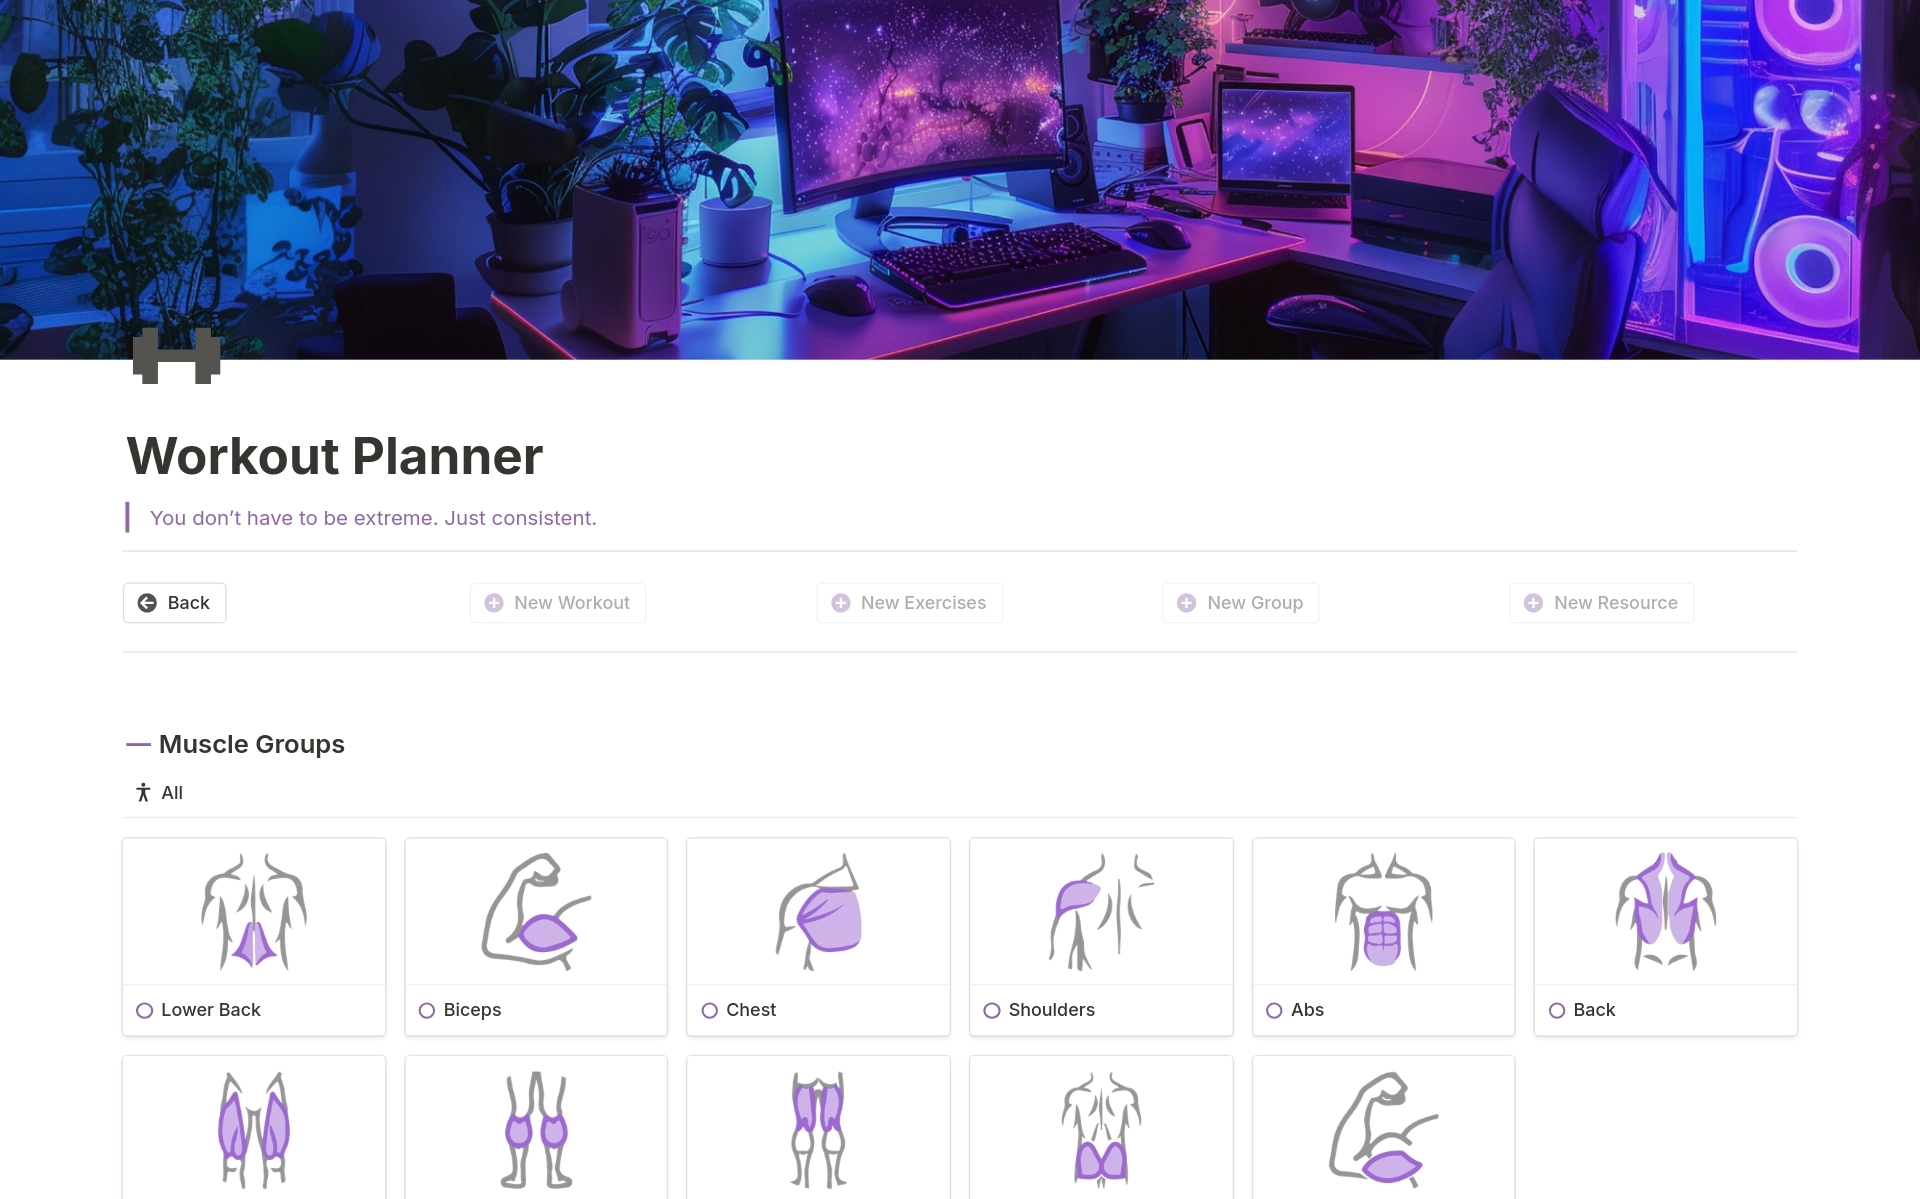Screen dimensions: 1920x1199
Task: Click the All muscle groups filter
Action: (157, 793)
